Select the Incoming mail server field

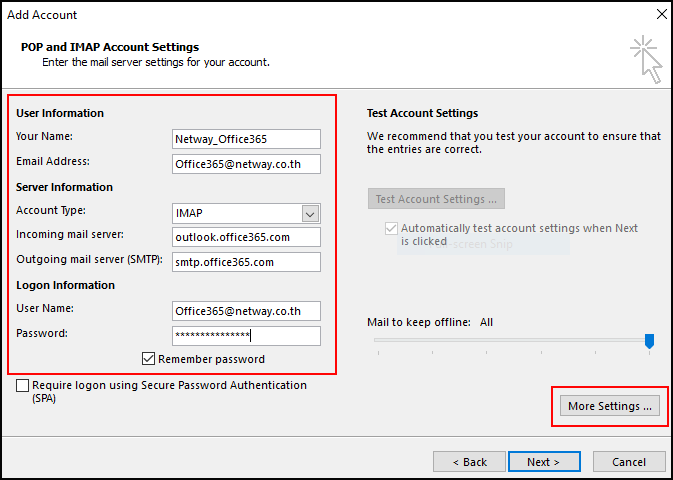click(x=246, y=237)
